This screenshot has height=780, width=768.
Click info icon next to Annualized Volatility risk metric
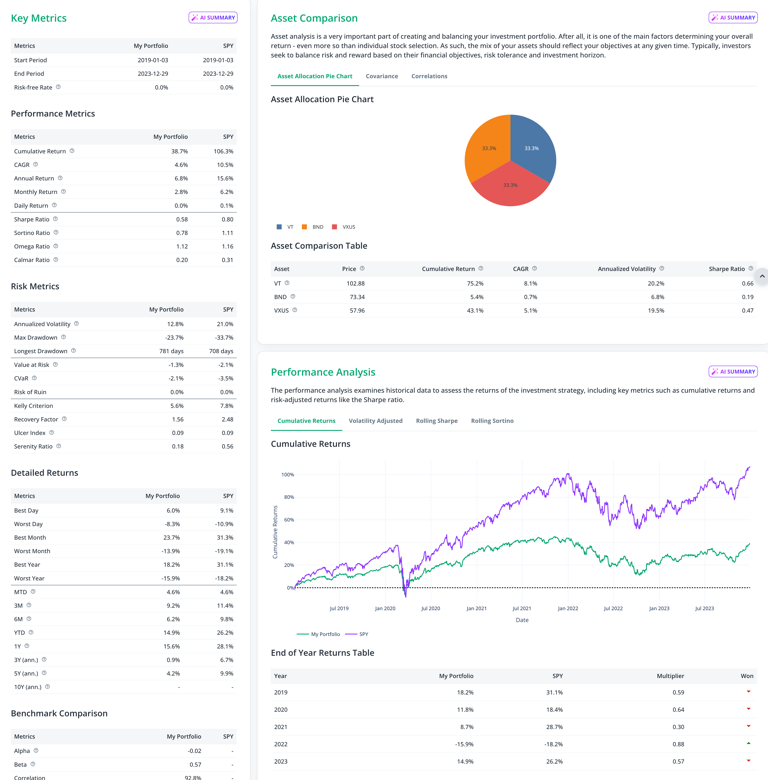pyautogui.click(x=77, y=323)
